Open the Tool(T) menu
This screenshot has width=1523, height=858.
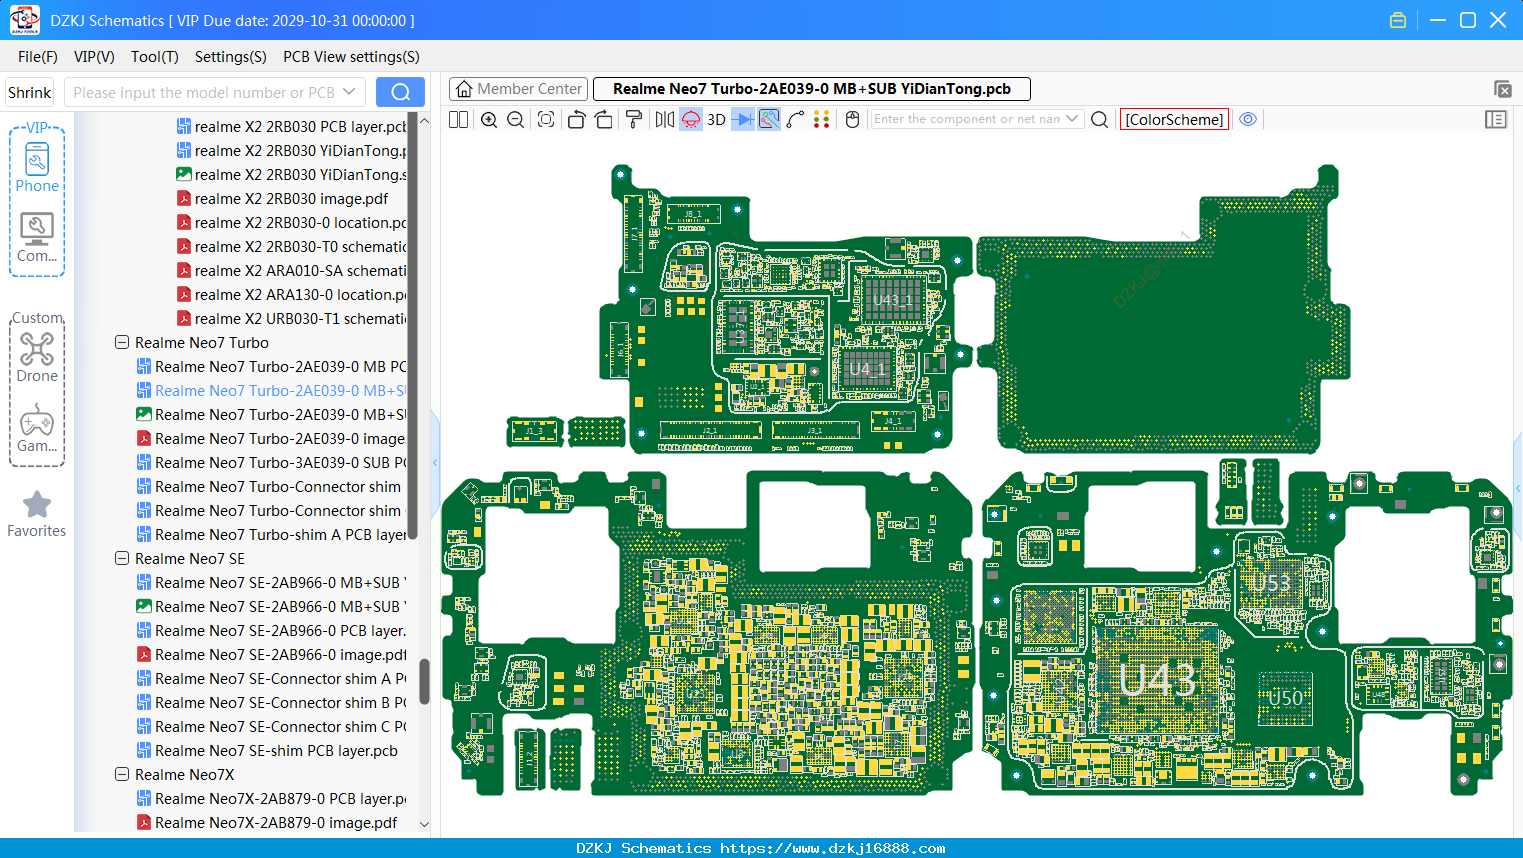tap(155, 57)
